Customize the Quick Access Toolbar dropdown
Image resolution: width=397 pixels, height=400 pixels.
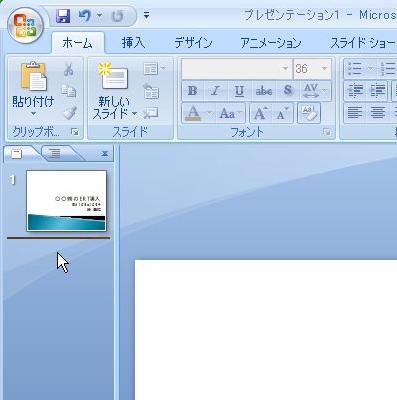pos(146,16)
